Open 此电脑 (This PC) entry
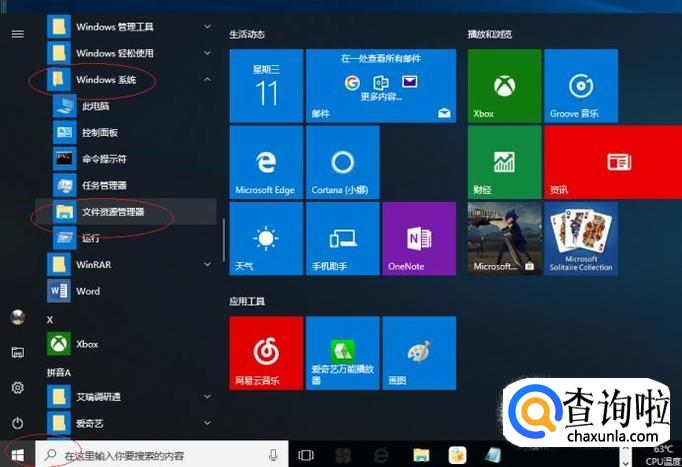682x467 pixels. tap(126, 106)
